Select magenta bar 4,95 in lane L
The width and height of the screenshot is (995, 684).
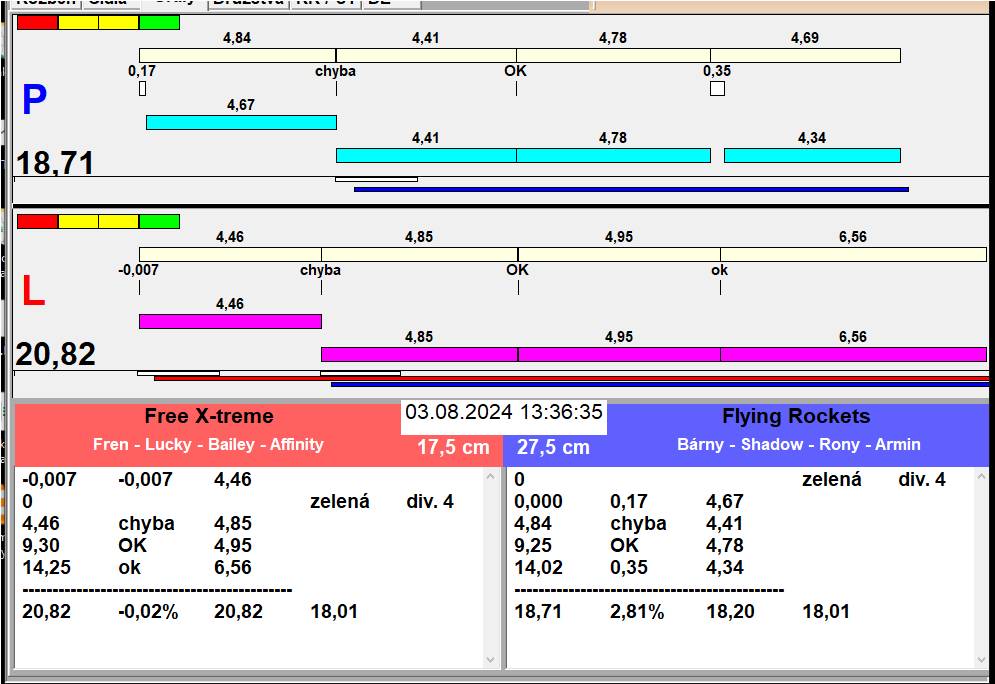(x=619, y=354)
